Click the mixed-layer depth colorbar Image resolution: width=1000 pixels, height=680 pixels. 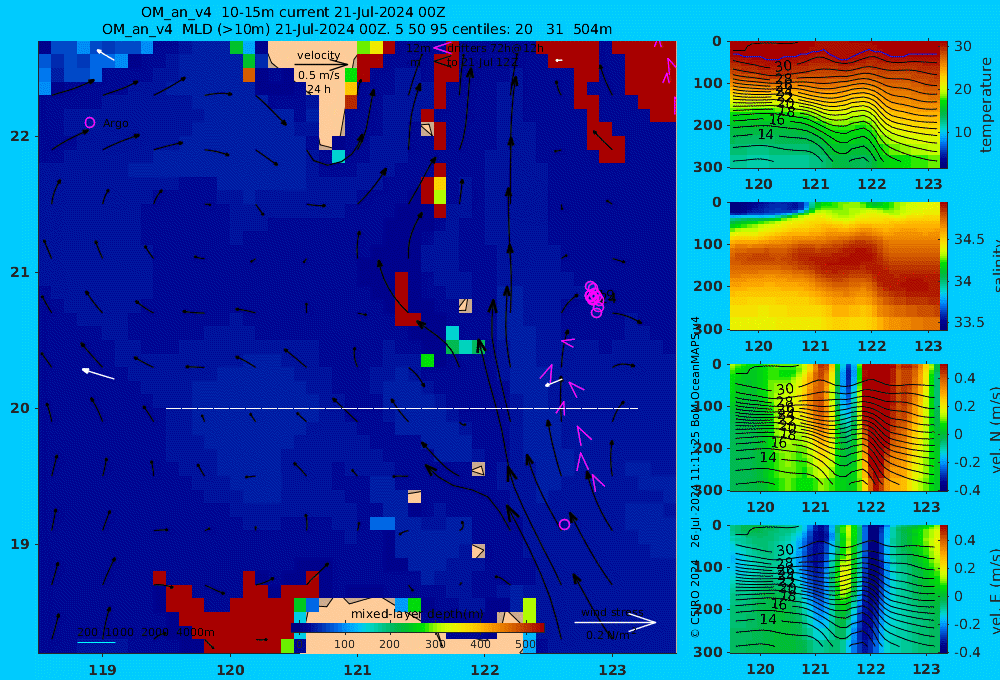point(418,628)
